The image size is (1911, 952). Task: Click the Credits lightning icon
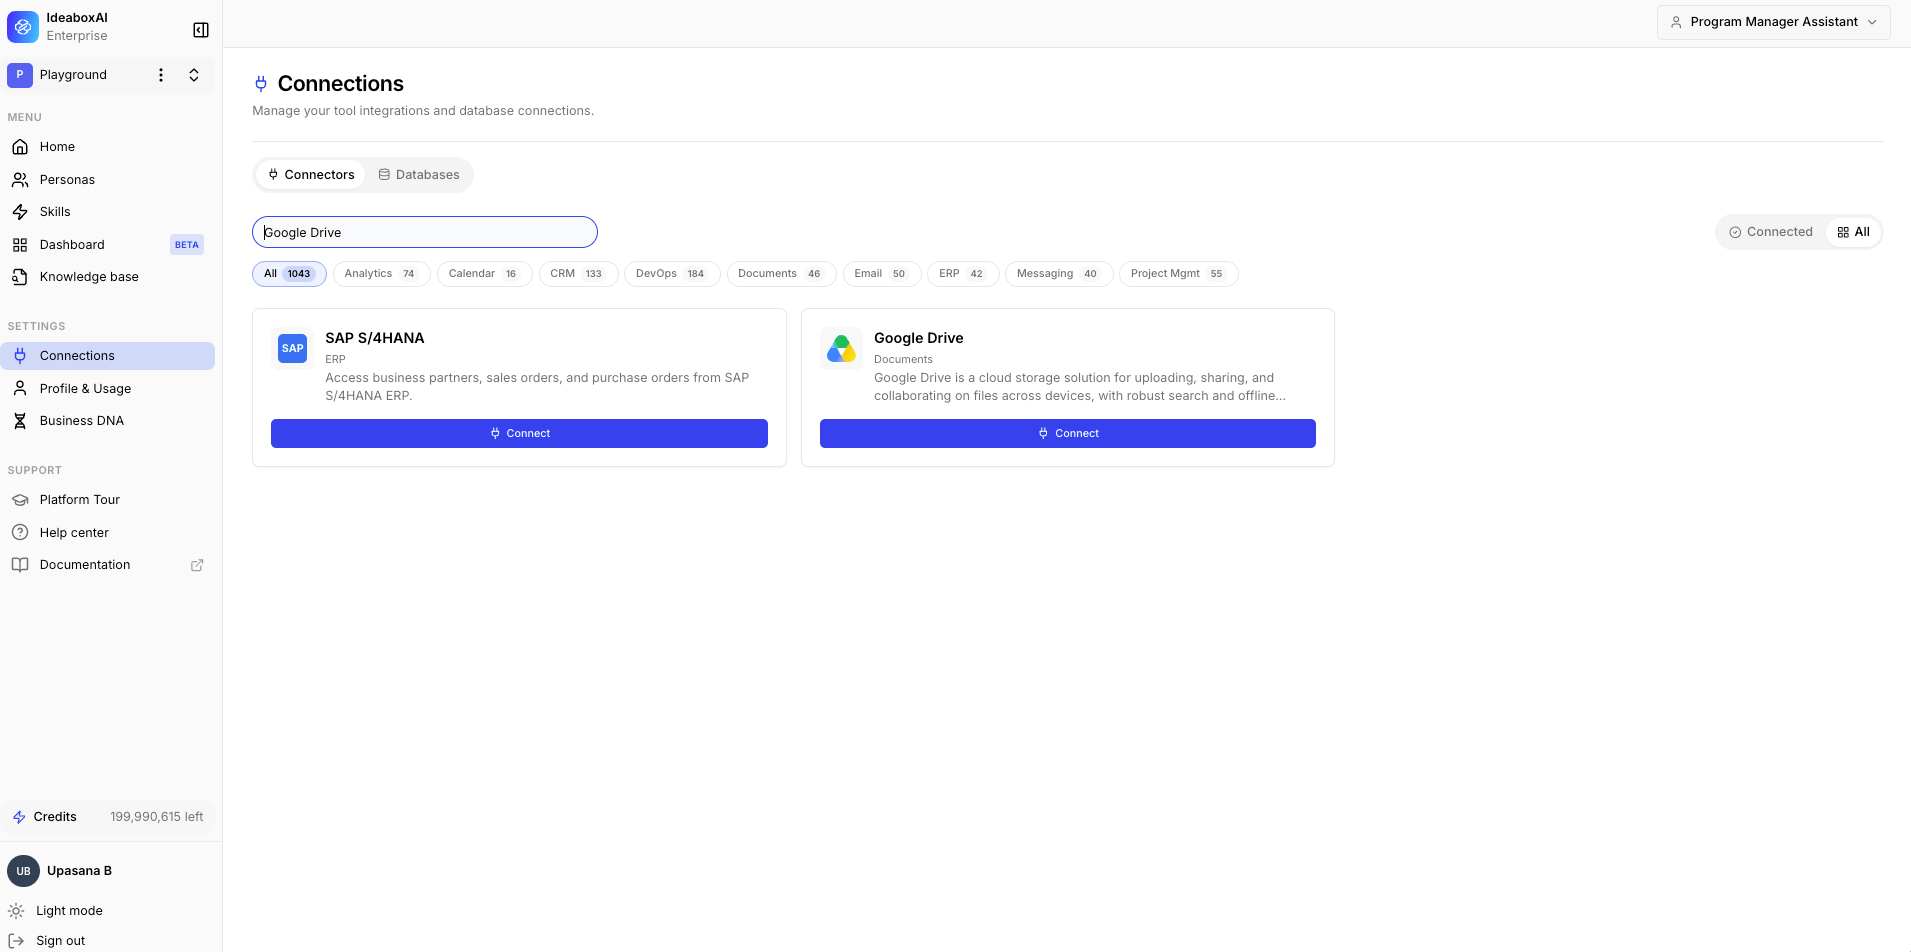pos(19,817)
